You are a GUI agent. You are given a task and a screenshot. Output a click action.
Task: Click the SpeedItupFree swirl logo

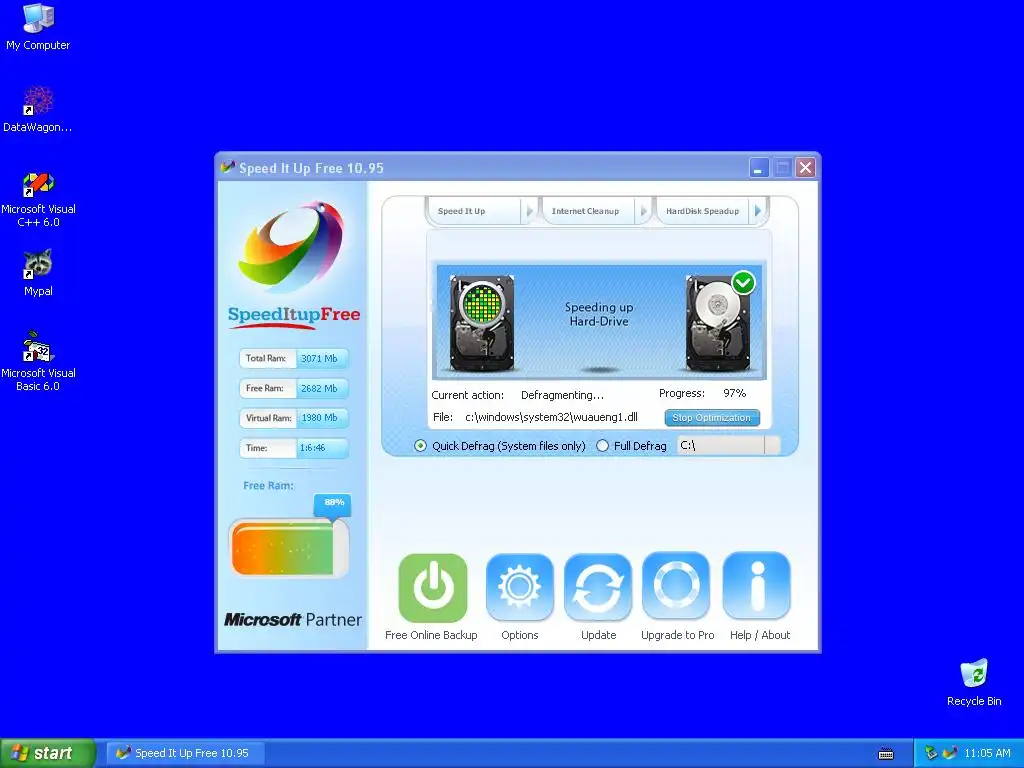[x=293, y=246]
